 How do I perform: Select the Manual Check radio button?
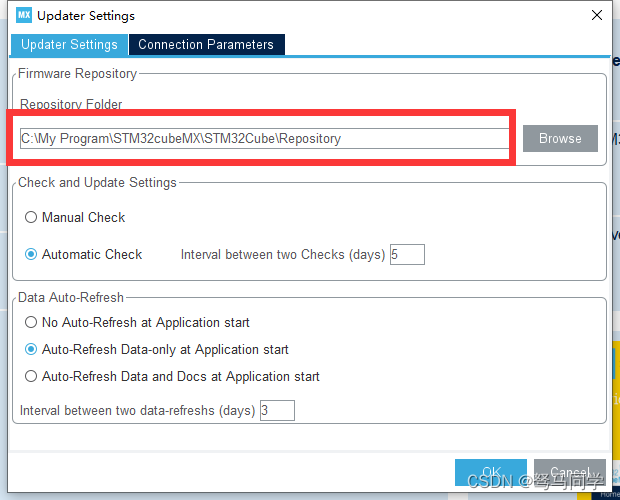point(31,217)
